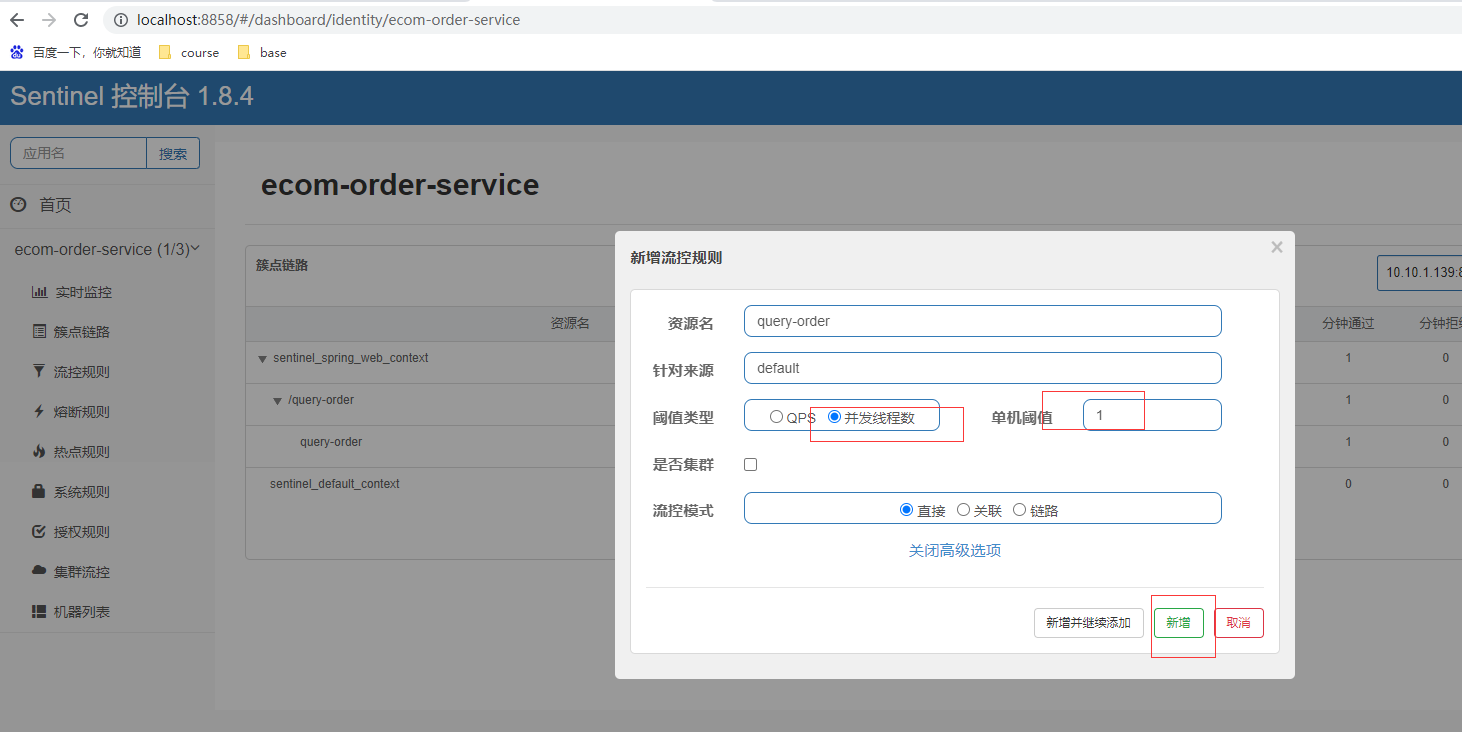Click the 热点规则 fire icon

39,451
